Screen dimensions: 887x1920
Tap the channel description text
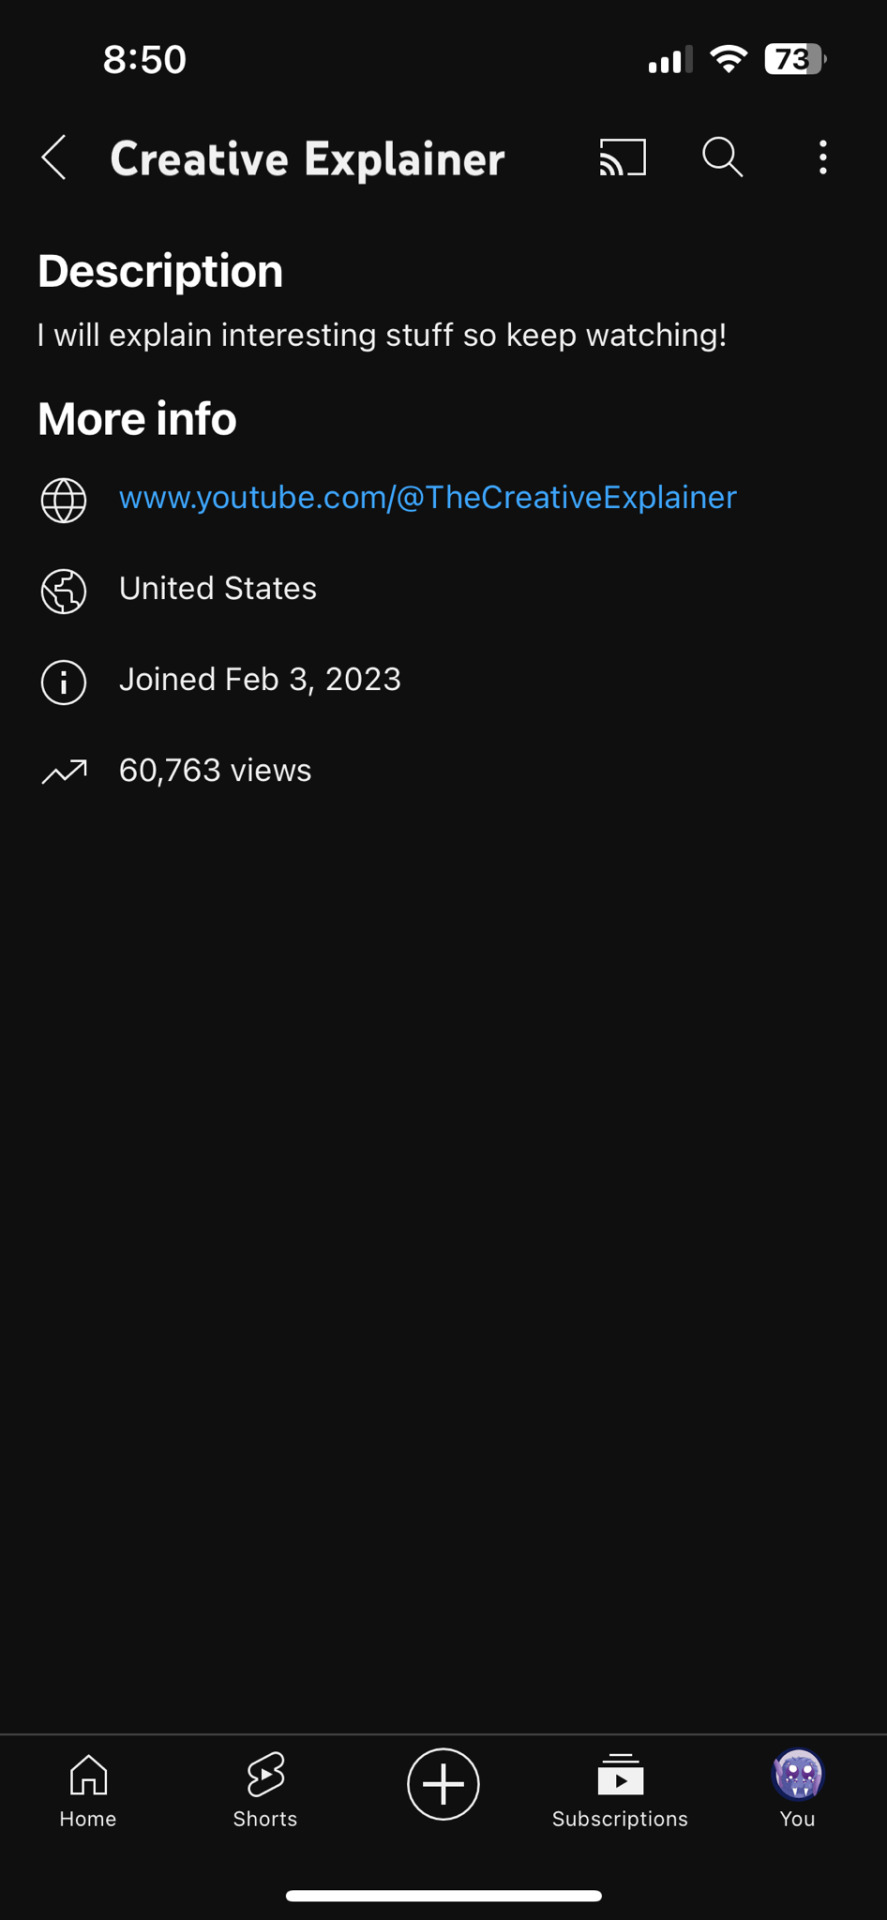coord(382,335)
